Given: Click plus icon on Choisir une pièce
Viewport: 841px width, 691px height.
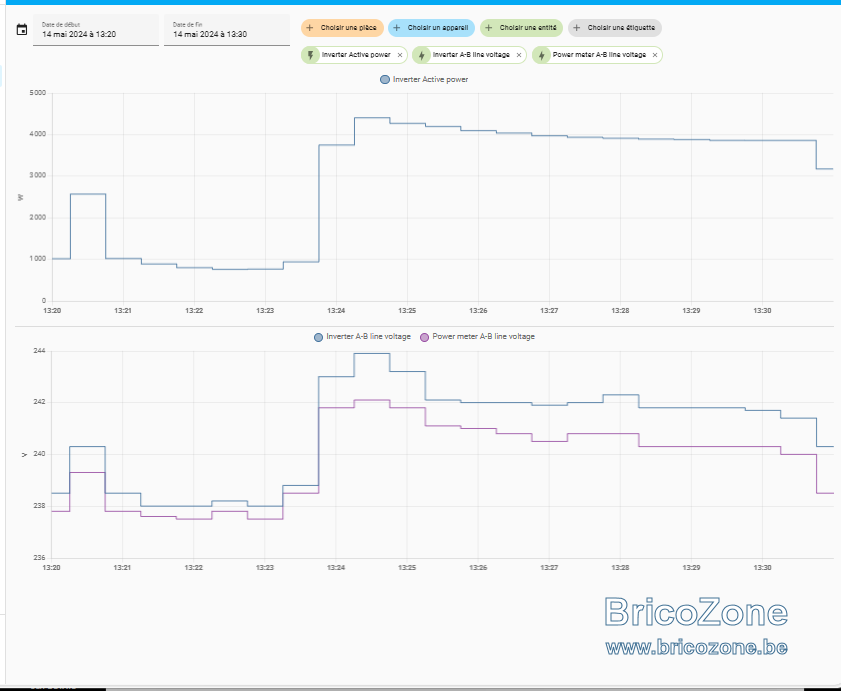Looking at the screenshot, I should pos(309,28).
